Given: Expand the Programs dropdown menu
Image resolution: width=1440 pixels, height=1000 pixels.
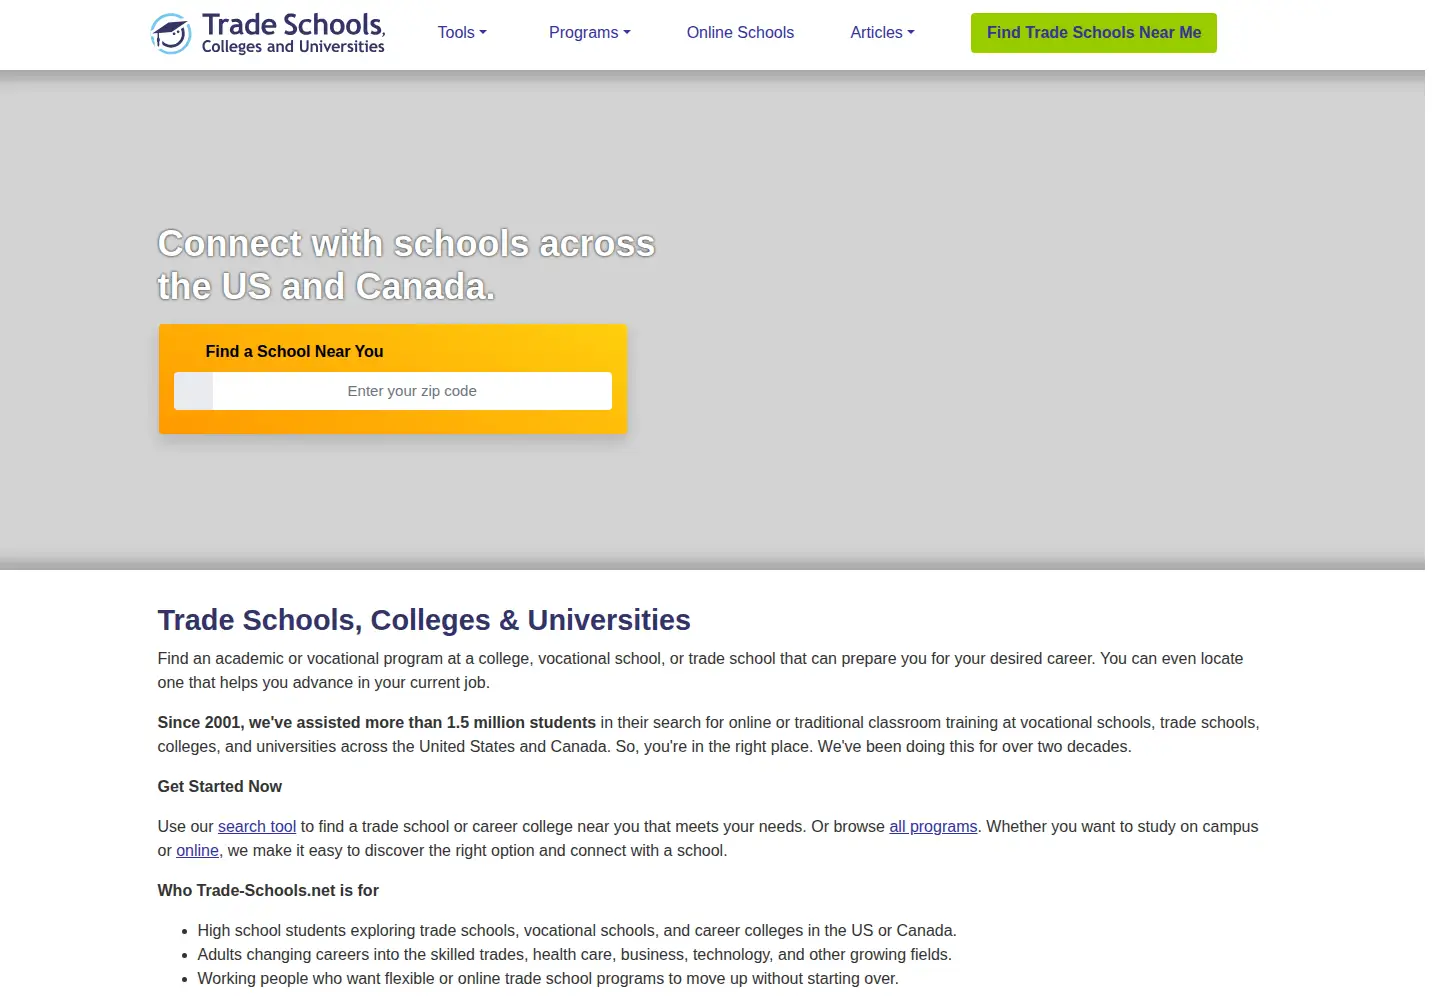Looking at the screenshot, I should (x=589, y=33).
